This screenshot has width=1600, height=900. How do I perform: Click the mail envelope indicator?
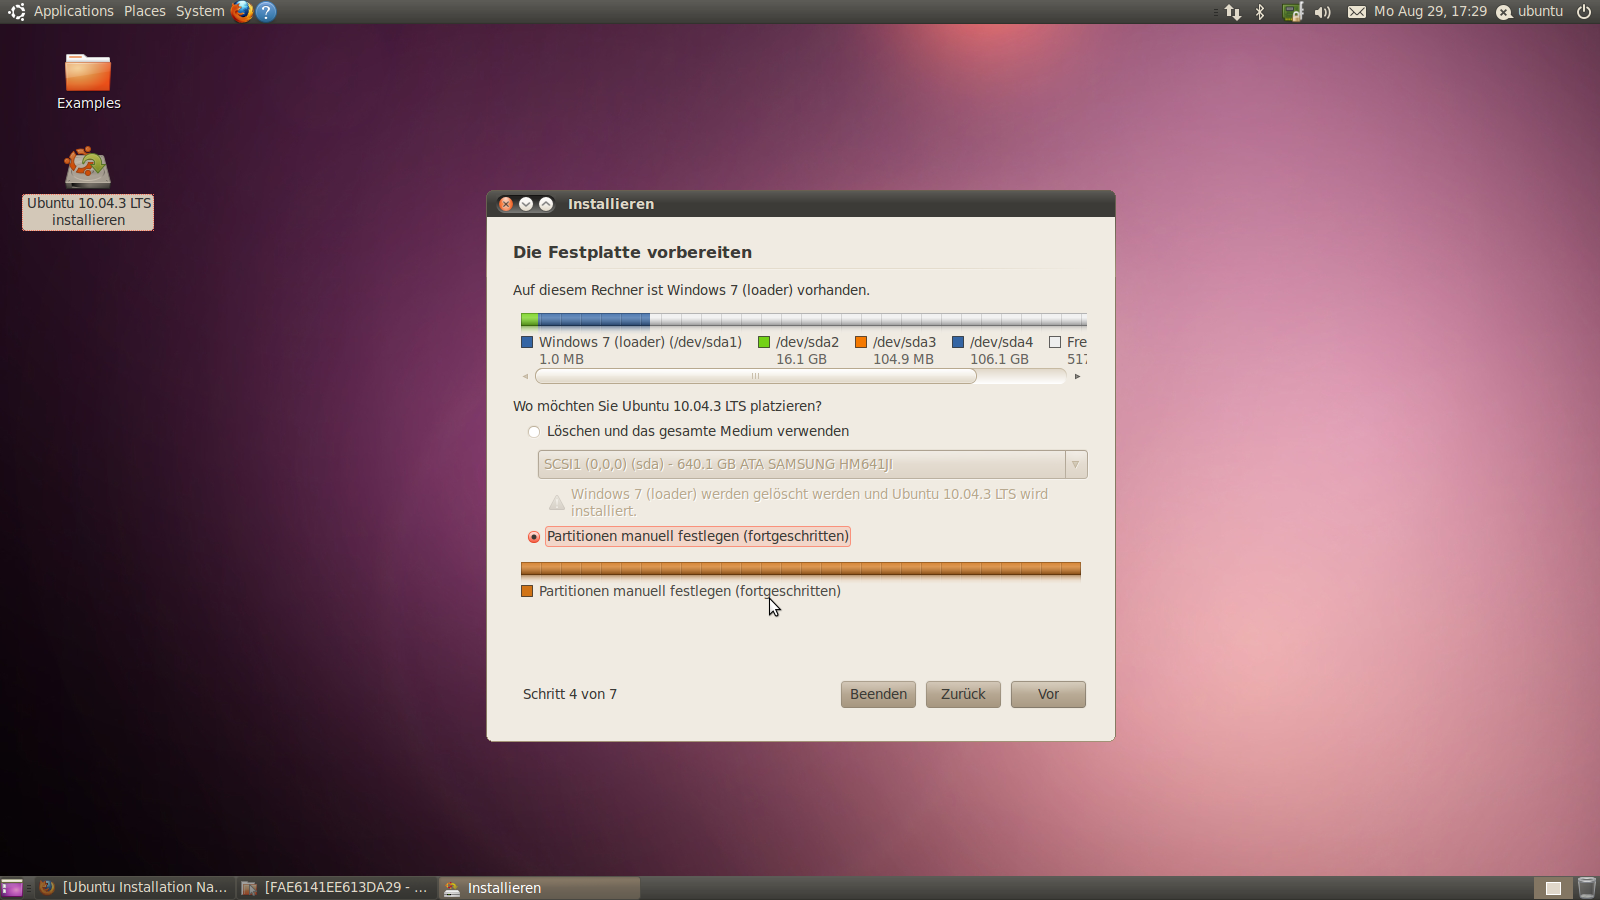click(1356, 12)
